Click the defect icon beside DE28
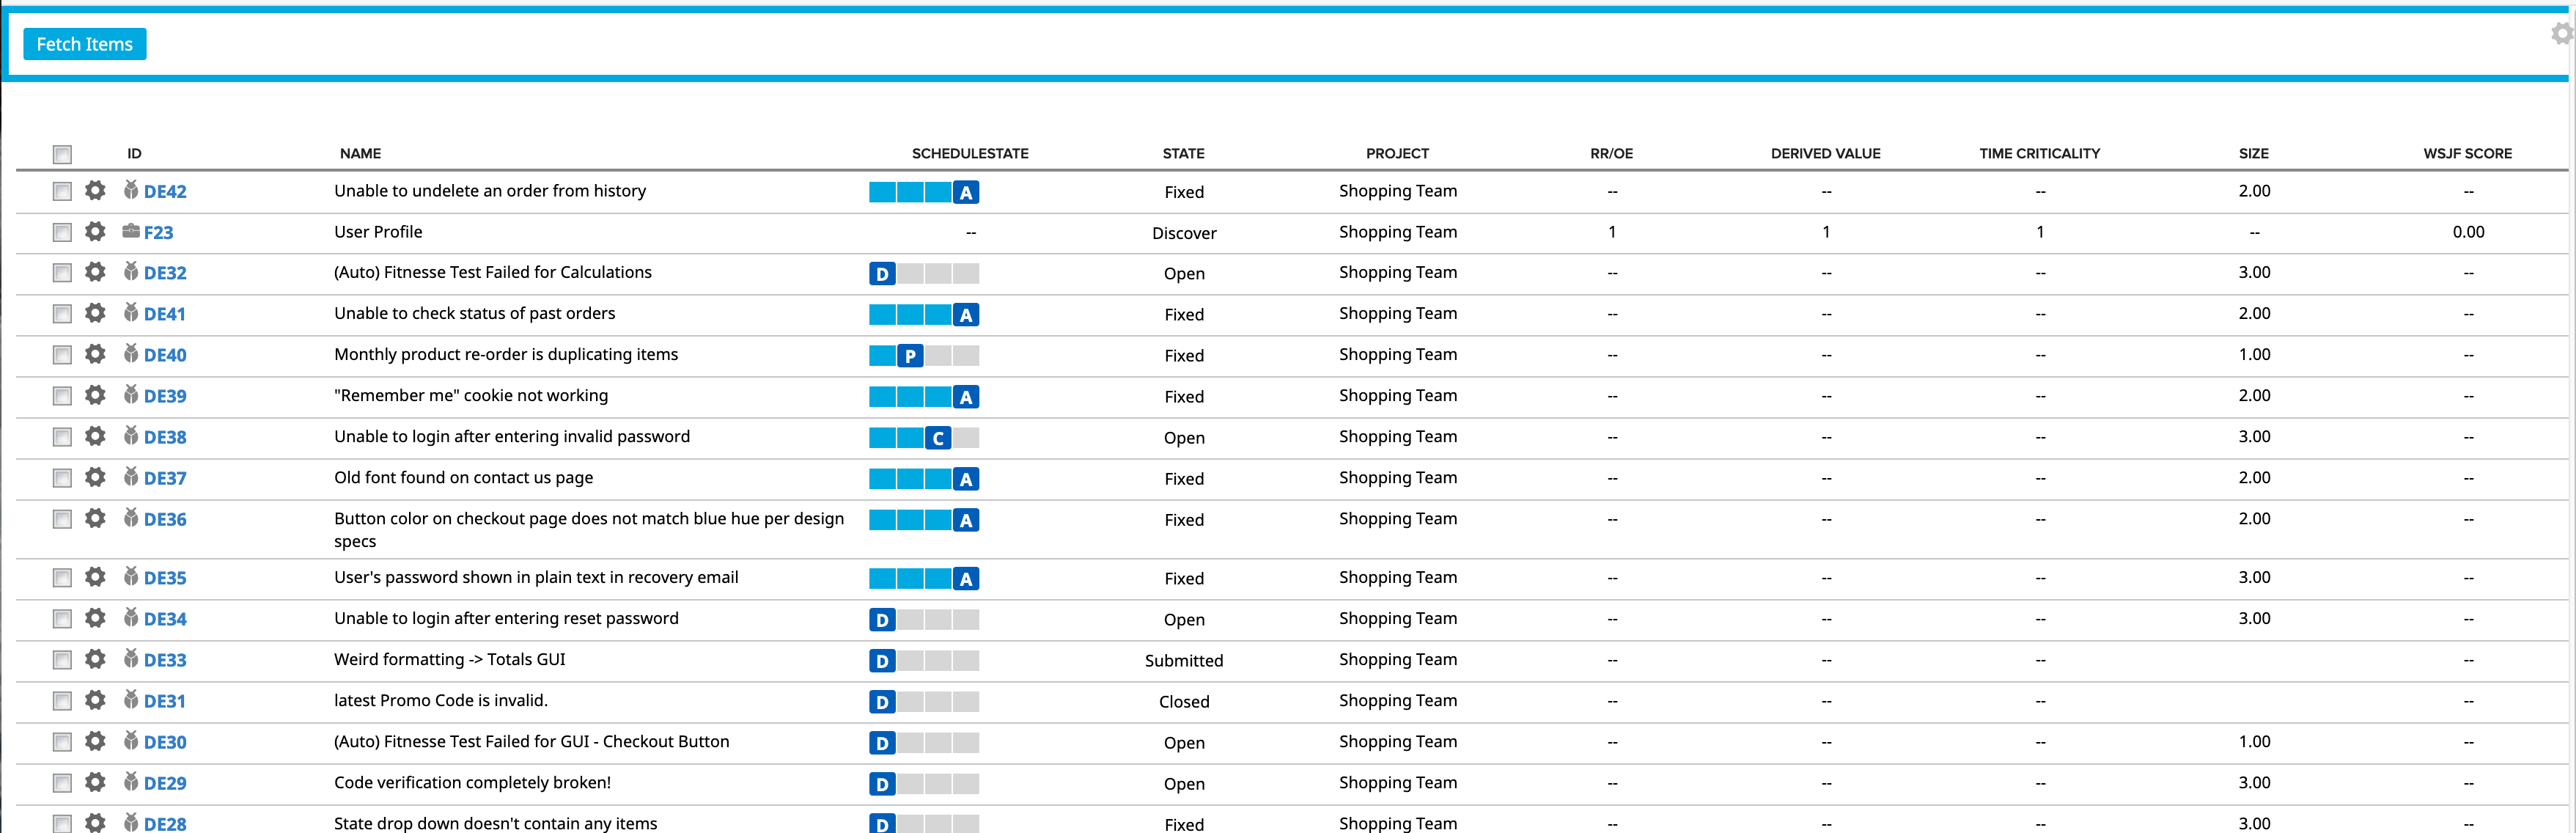 [x=130, y=823]
